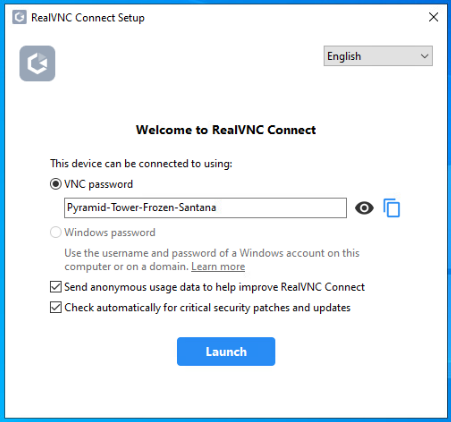Click the Windows account description text
This screenshot has height=422, width=451.
click(x=212, y=260)
